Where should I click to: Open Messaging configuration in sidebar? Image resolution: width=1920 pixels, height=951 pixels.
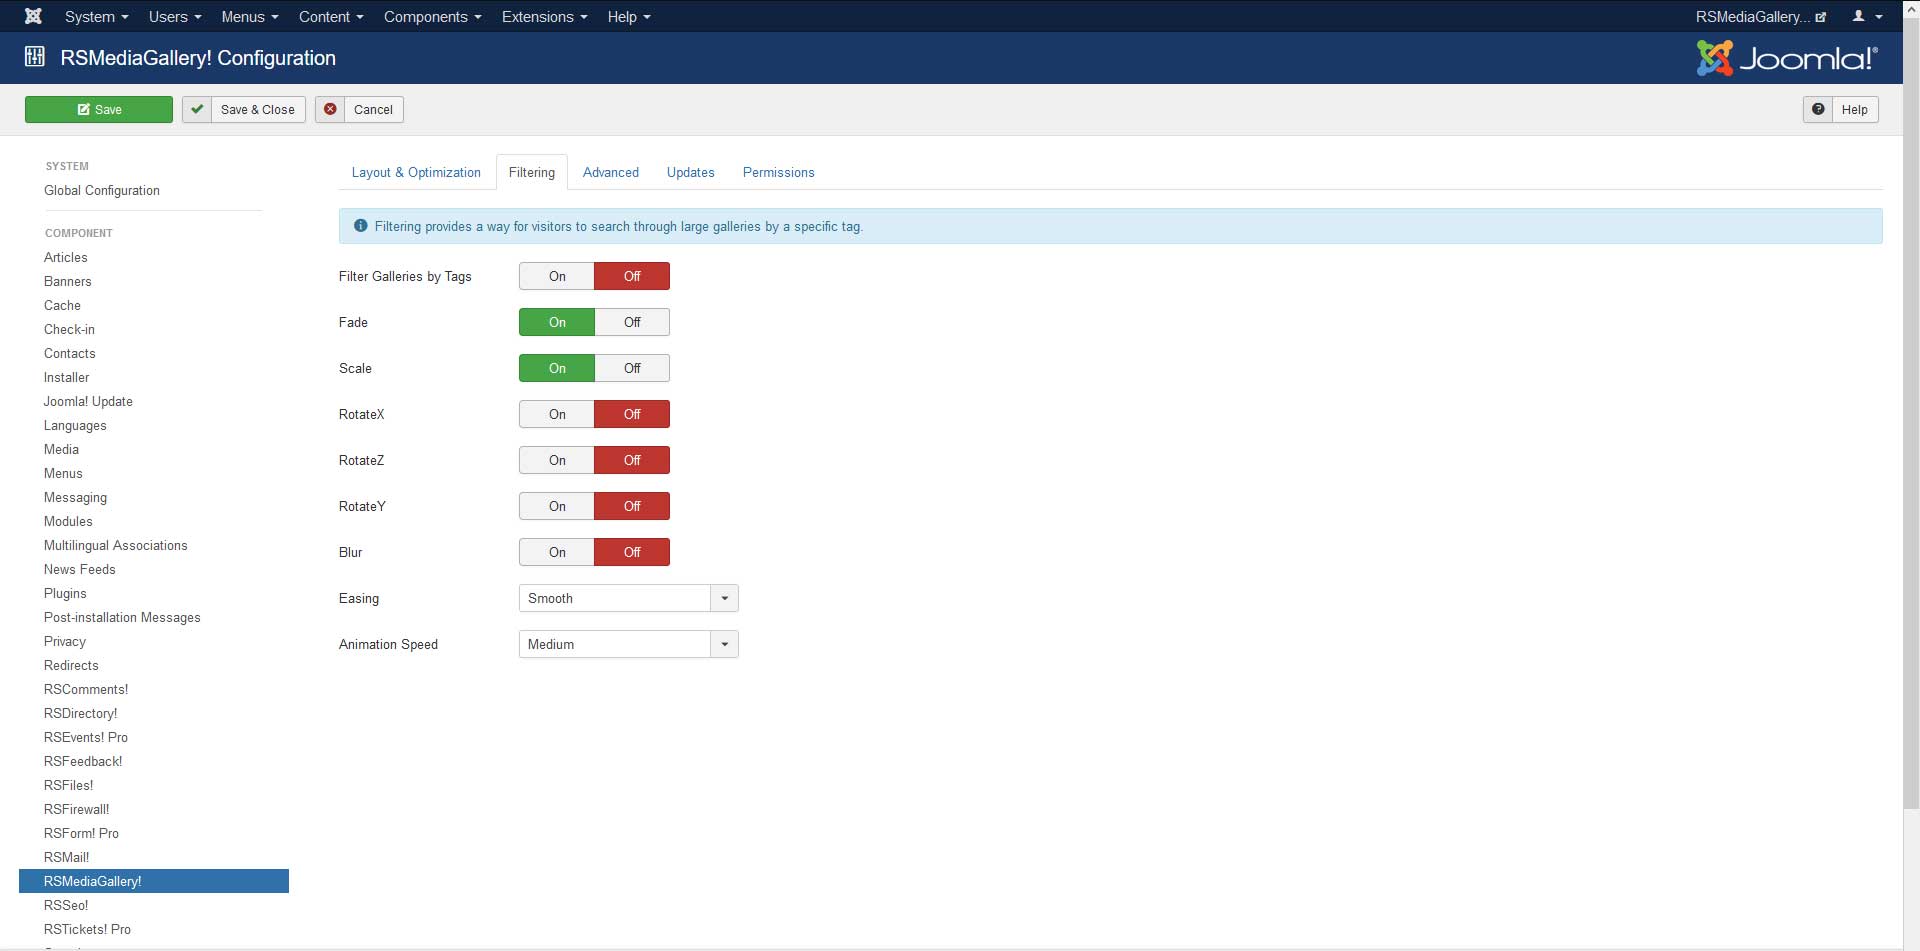point(75,497)
